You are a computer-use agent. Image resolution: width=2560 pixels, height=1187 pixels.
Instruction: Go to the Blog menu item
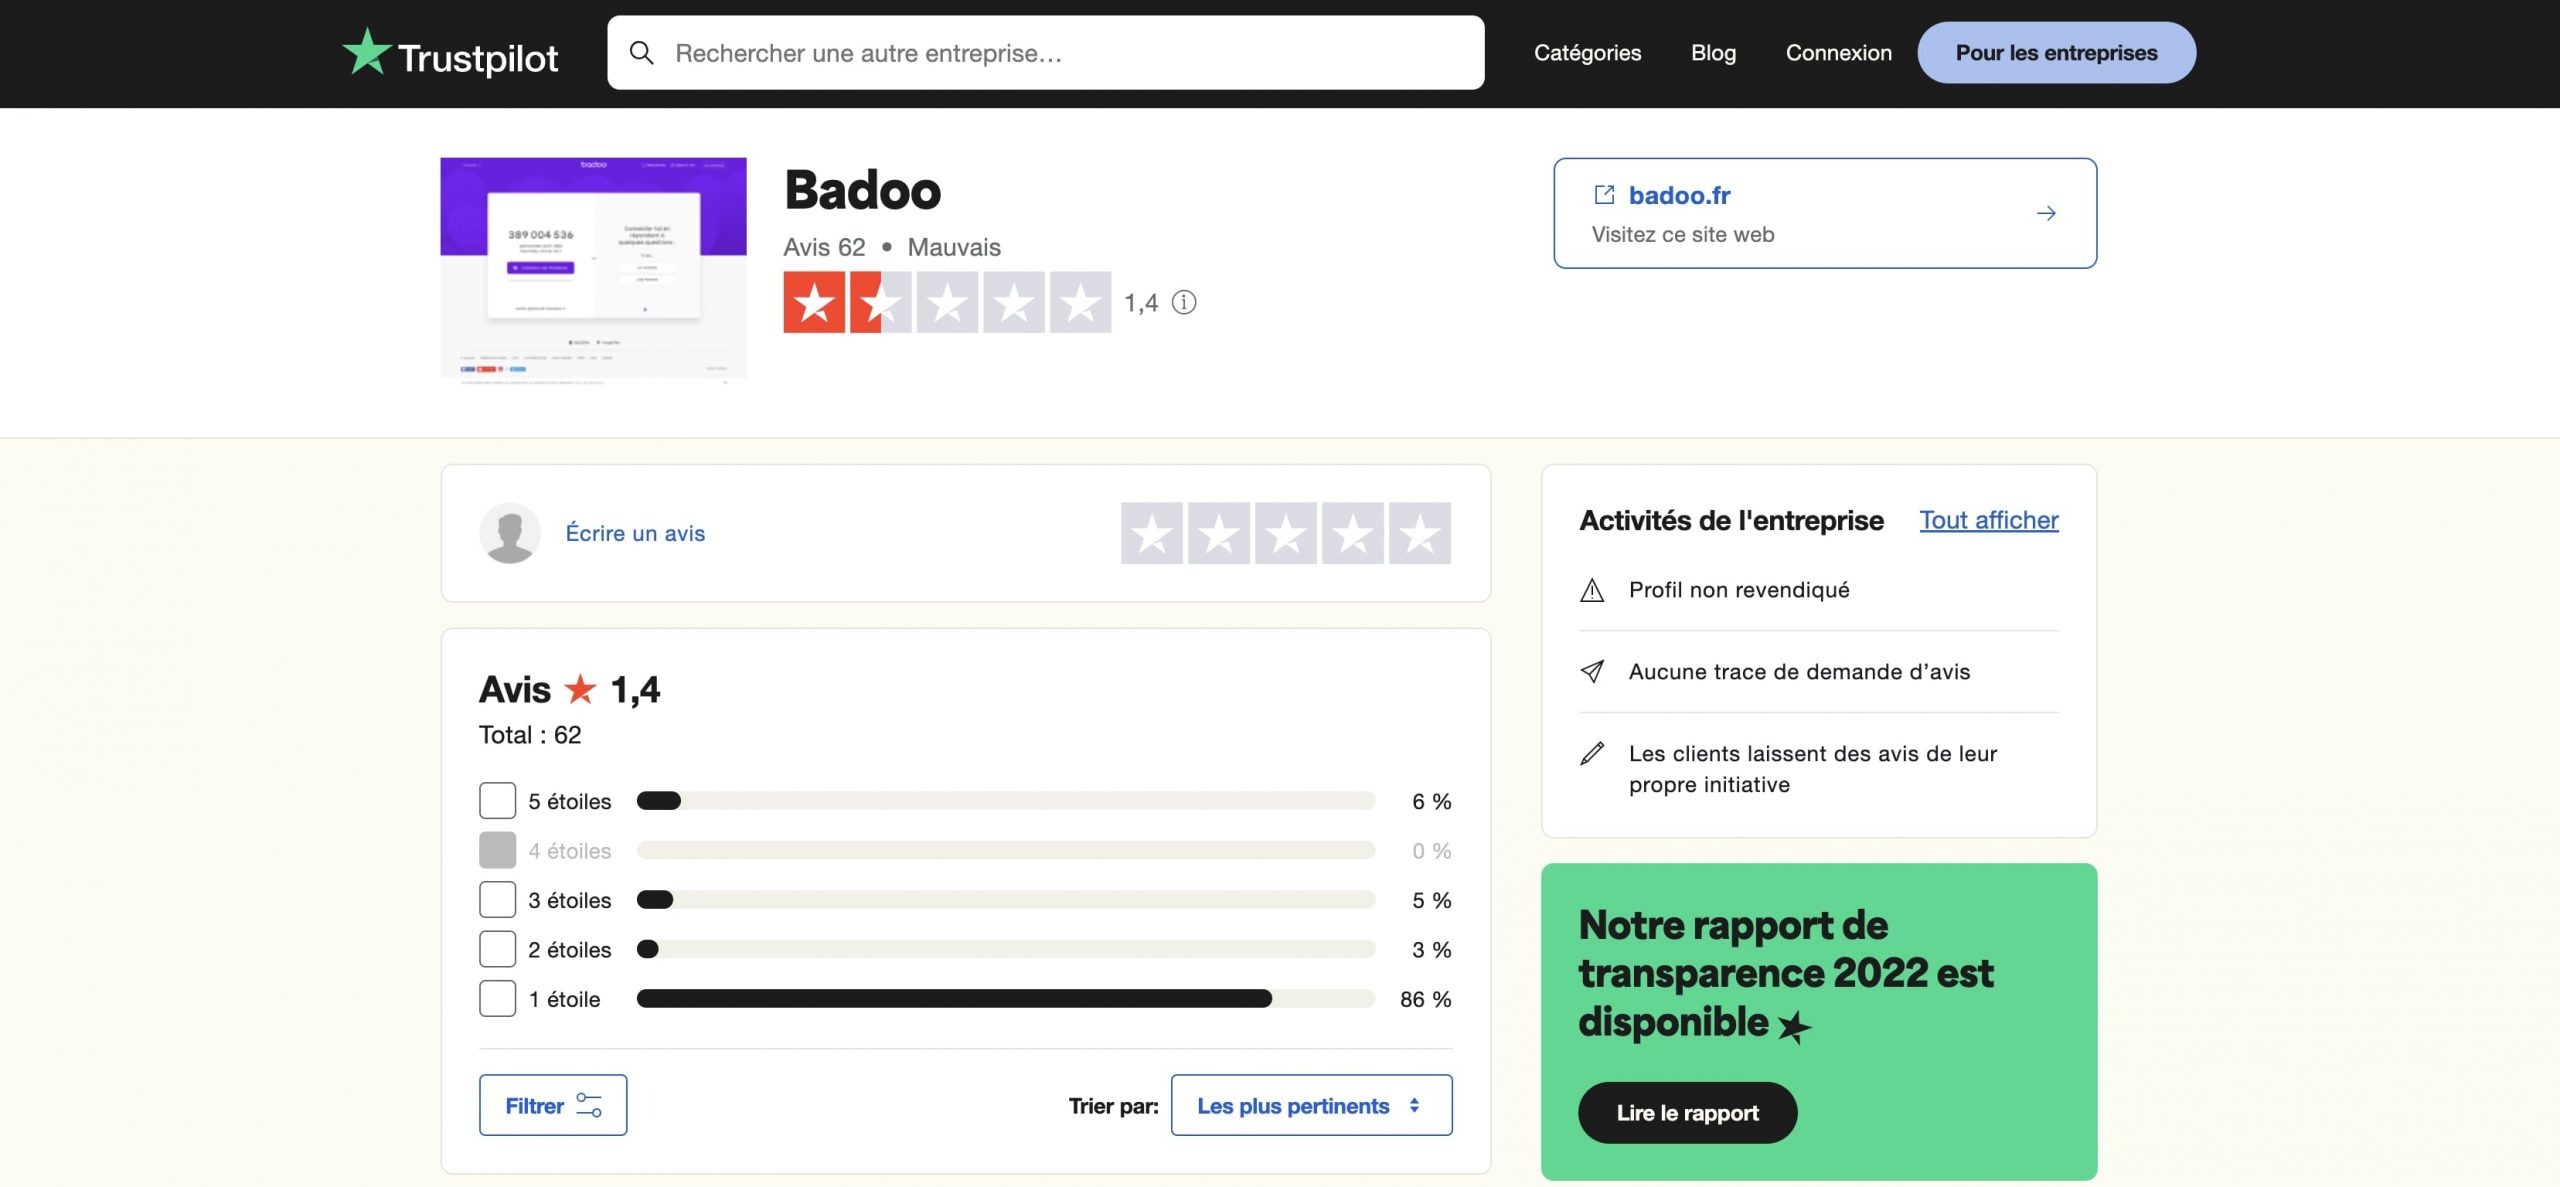[x=1713, y=53]
